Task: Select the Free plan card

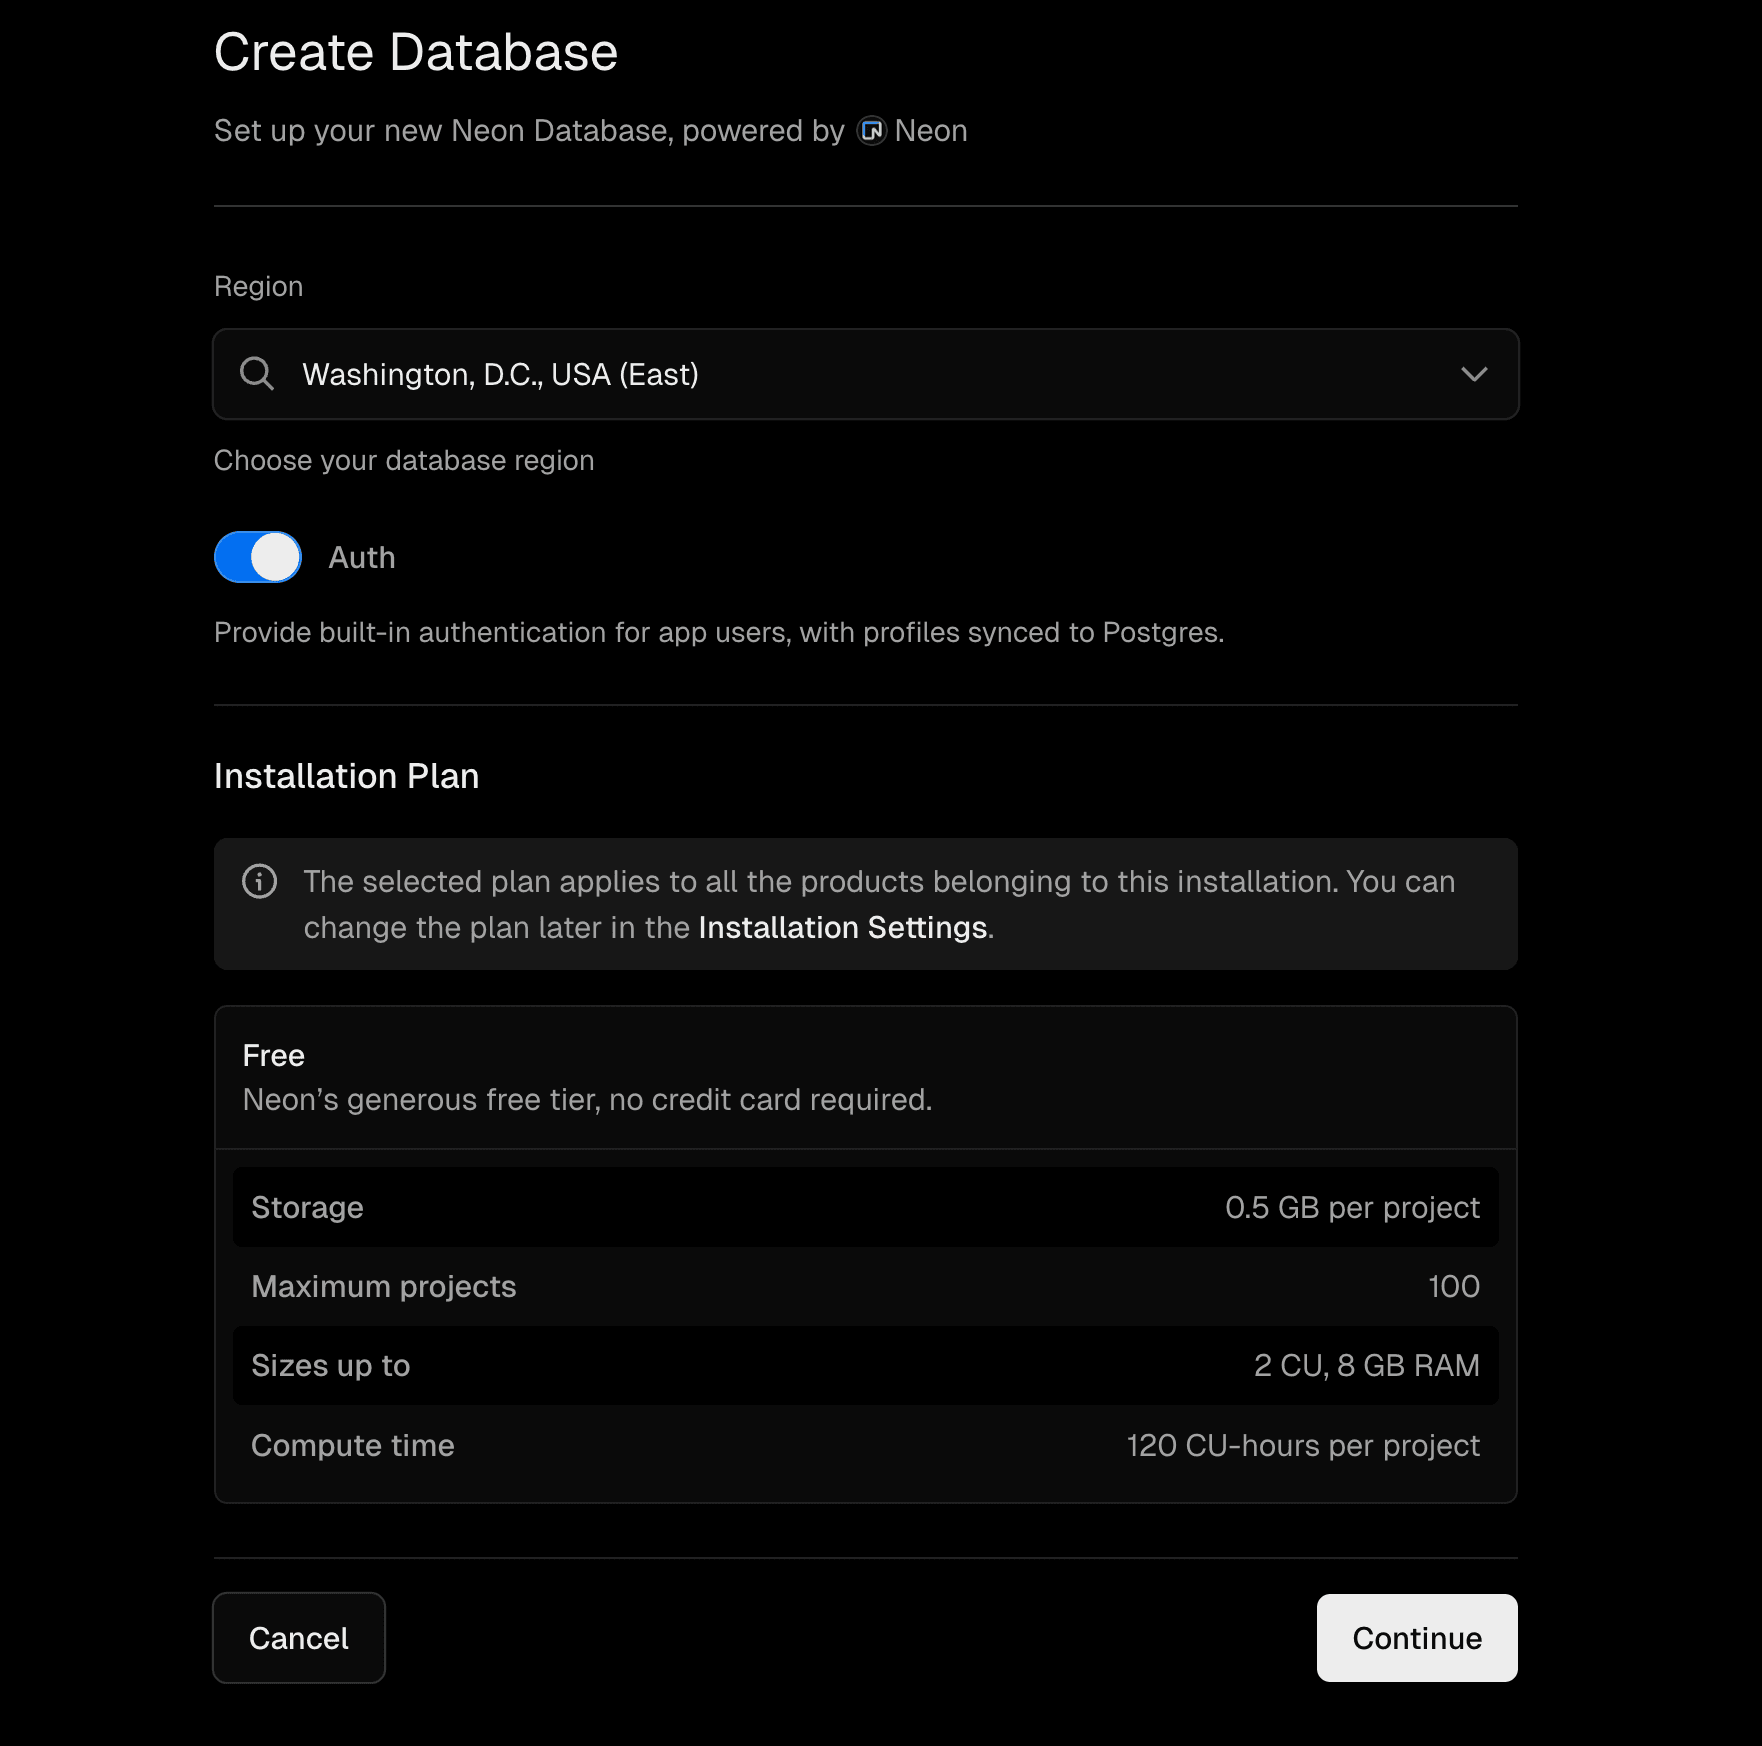Action: (x=865, y=1078)
